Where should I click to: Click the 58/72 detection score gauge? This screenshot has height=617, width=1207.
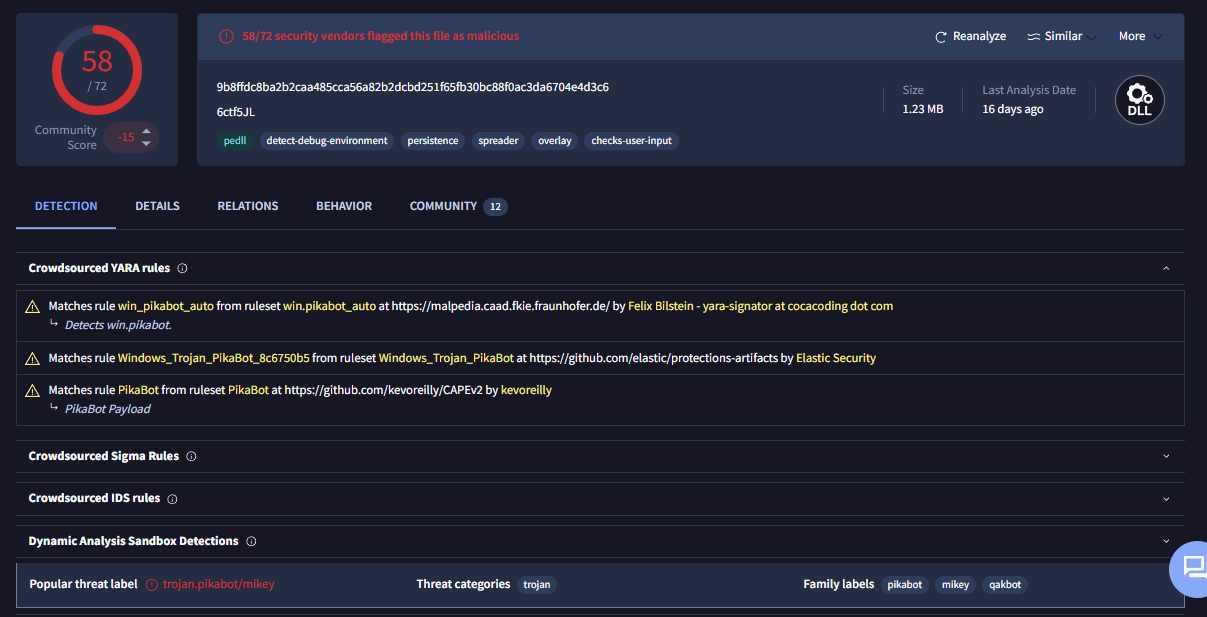(97, 69)
